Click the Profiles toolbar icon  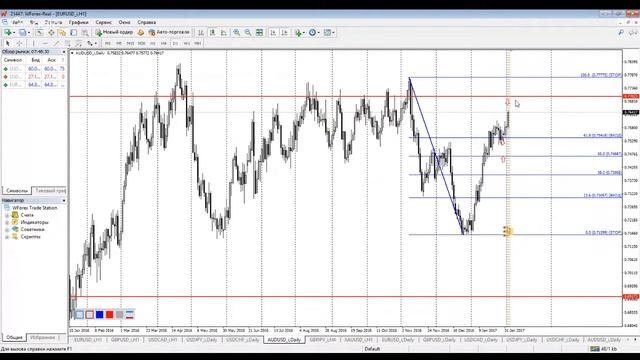tap(22, 32)
